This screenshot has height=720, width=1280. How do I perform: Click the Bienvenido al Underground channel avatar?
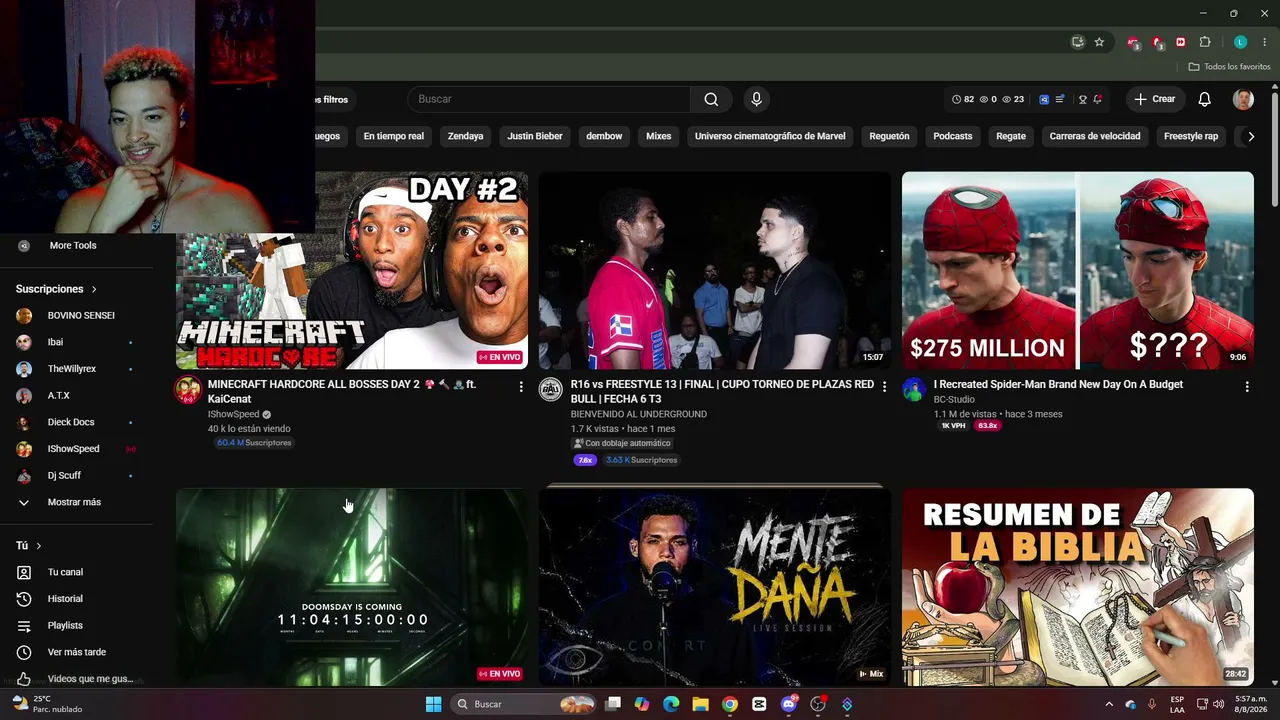pyautogui.click(x=551, y=390)
